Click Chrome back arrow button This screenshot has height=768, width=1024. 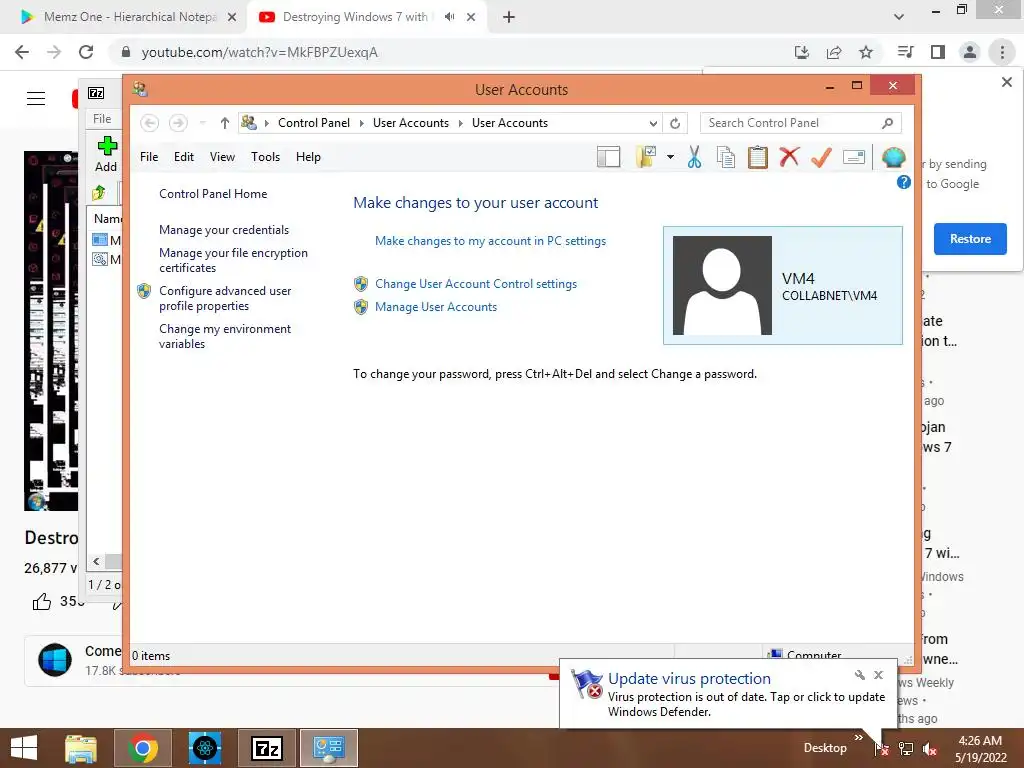[22, 52]
